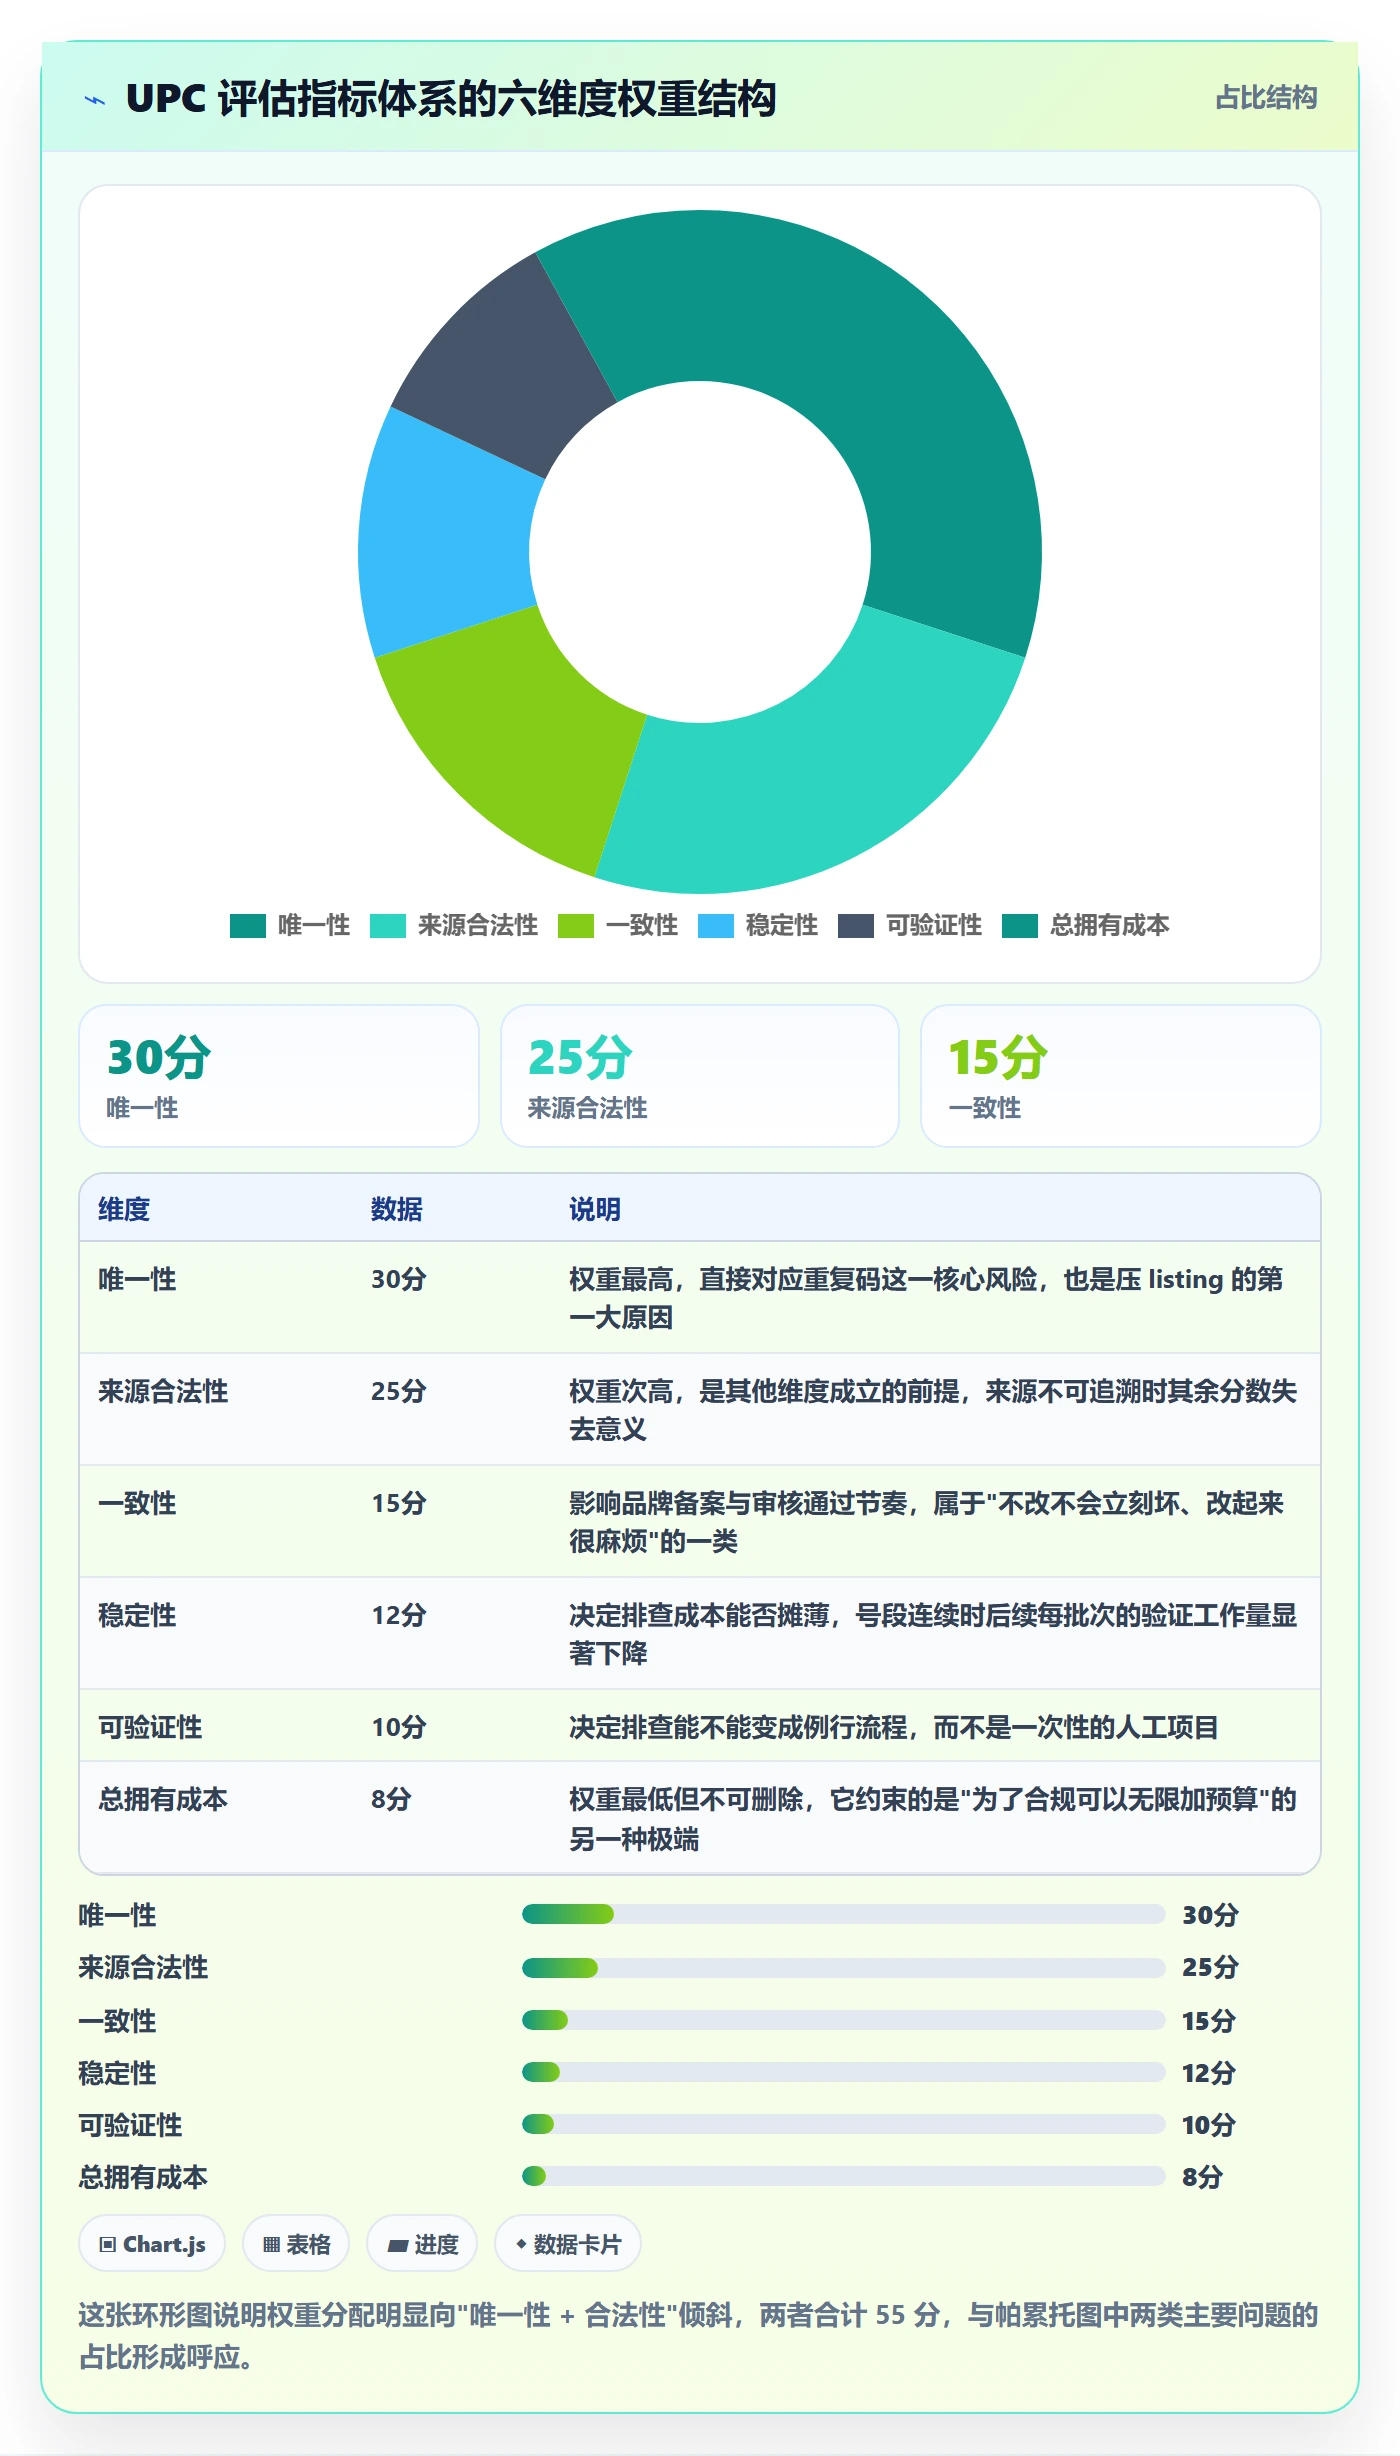The width and height of the screenshot is (1400, 2456).
Task: Click the 15分 一致性 data card
Action: click(x=1121, y=1076)
